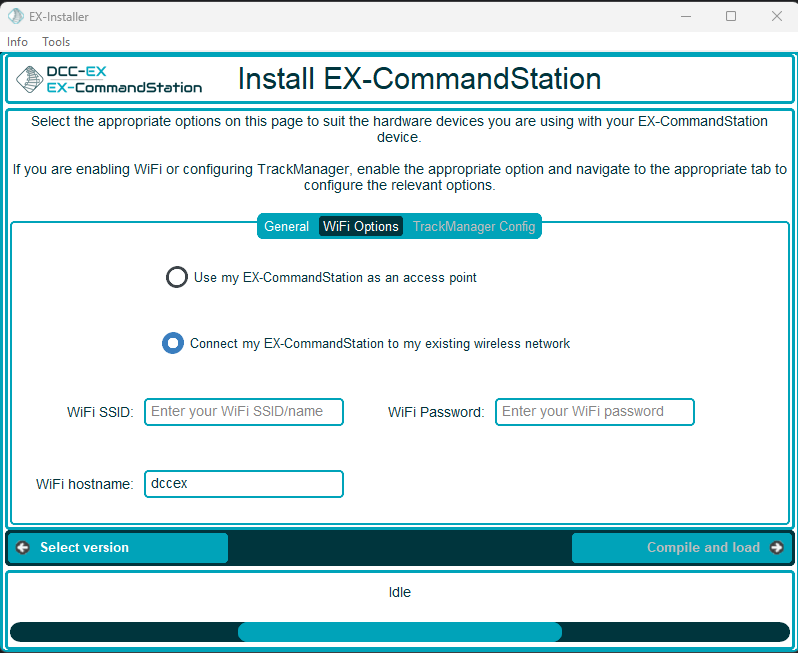Viewport: 798px width, 653px height.
Task: Click the WiFi Password input field
Action: click(x=594, y=412)
